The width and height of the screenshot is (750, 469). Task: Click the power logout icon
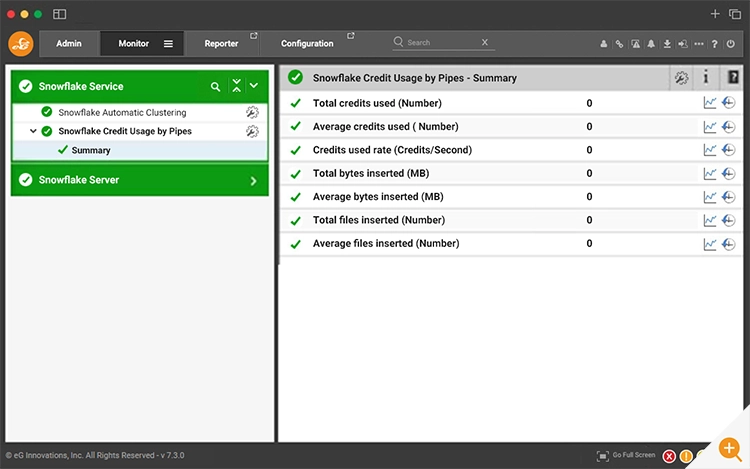730,44
